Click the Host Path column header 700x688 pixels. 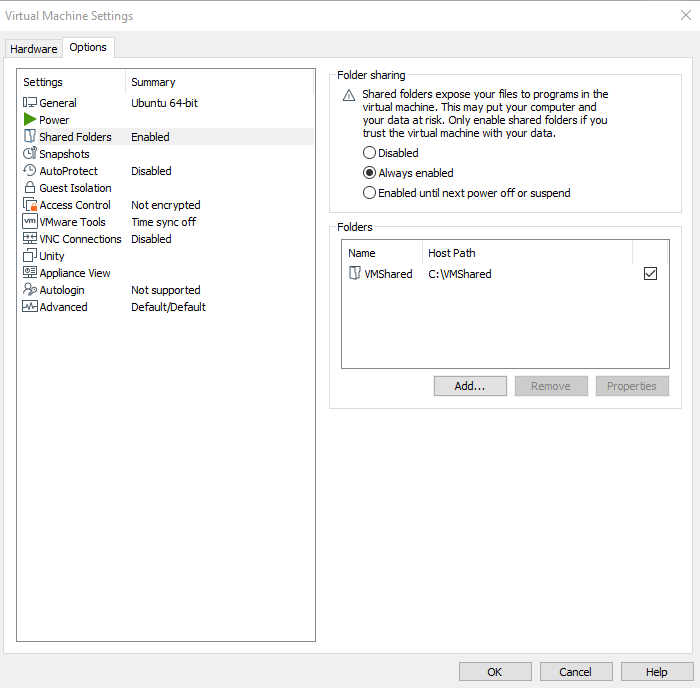pos(527,253)
